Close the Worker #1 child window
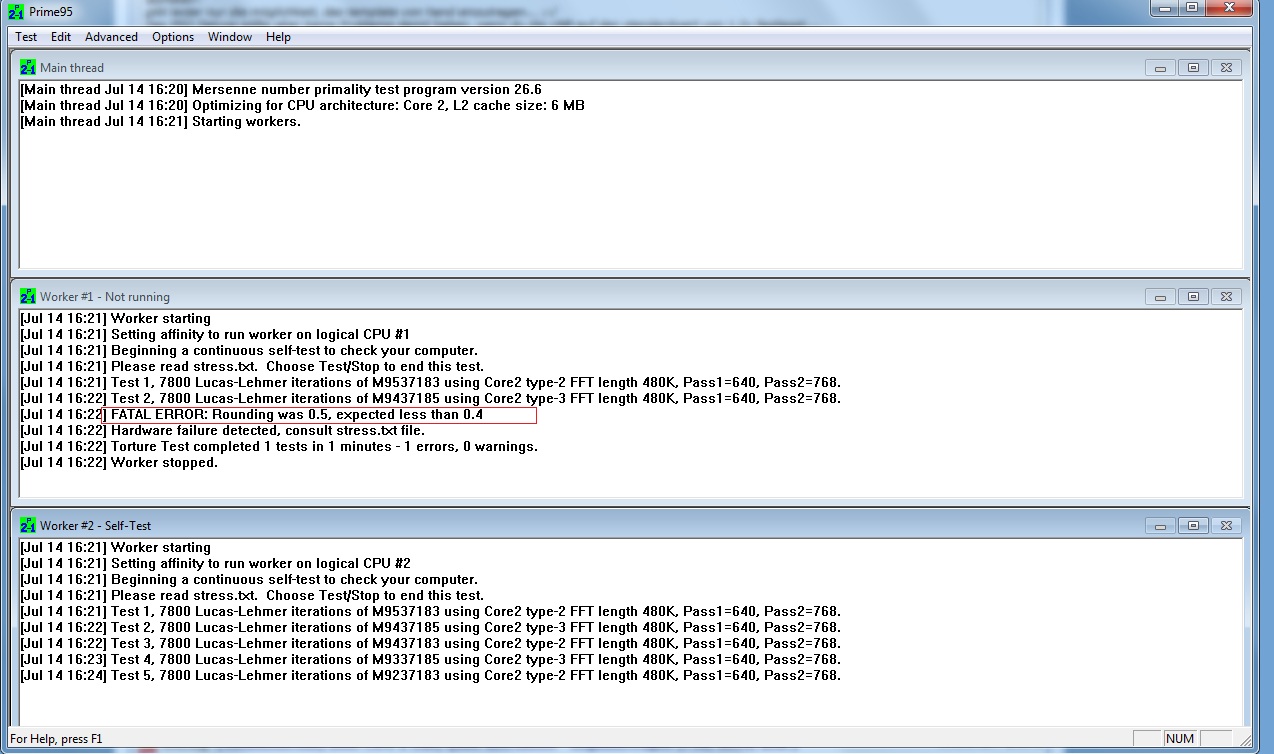The width and height of the screenshot is (1274, 754). click(1228, 297)
